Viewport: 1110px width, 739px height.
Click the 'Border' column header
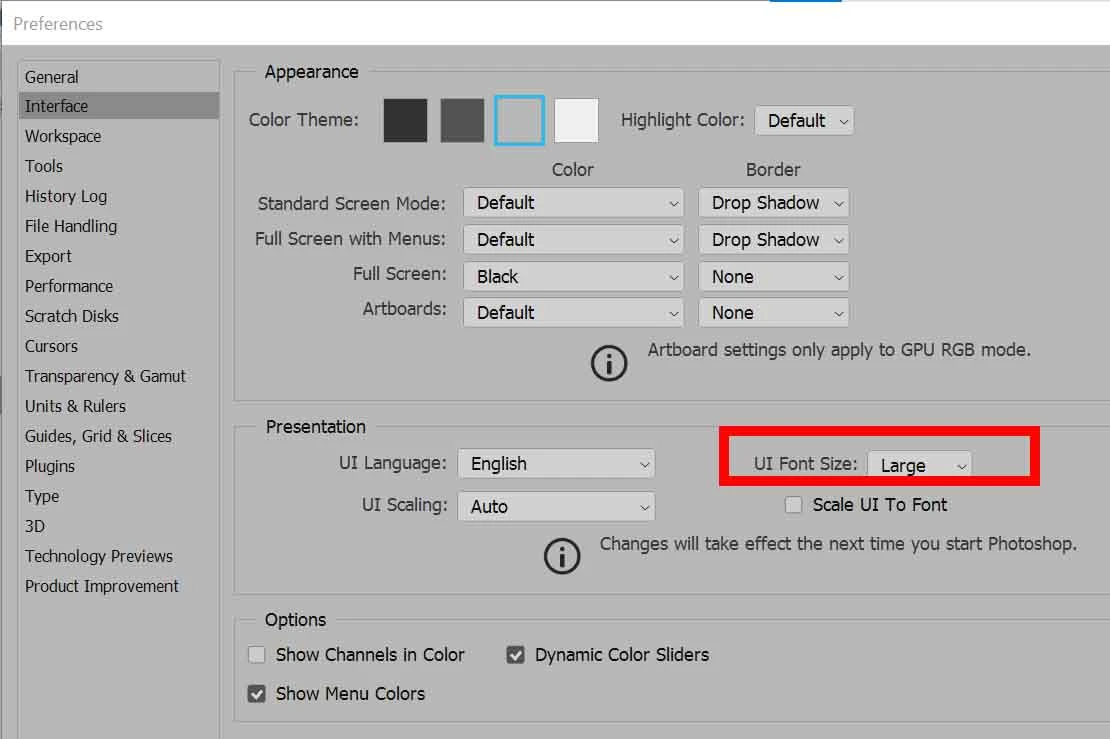(x=773, y=170)
